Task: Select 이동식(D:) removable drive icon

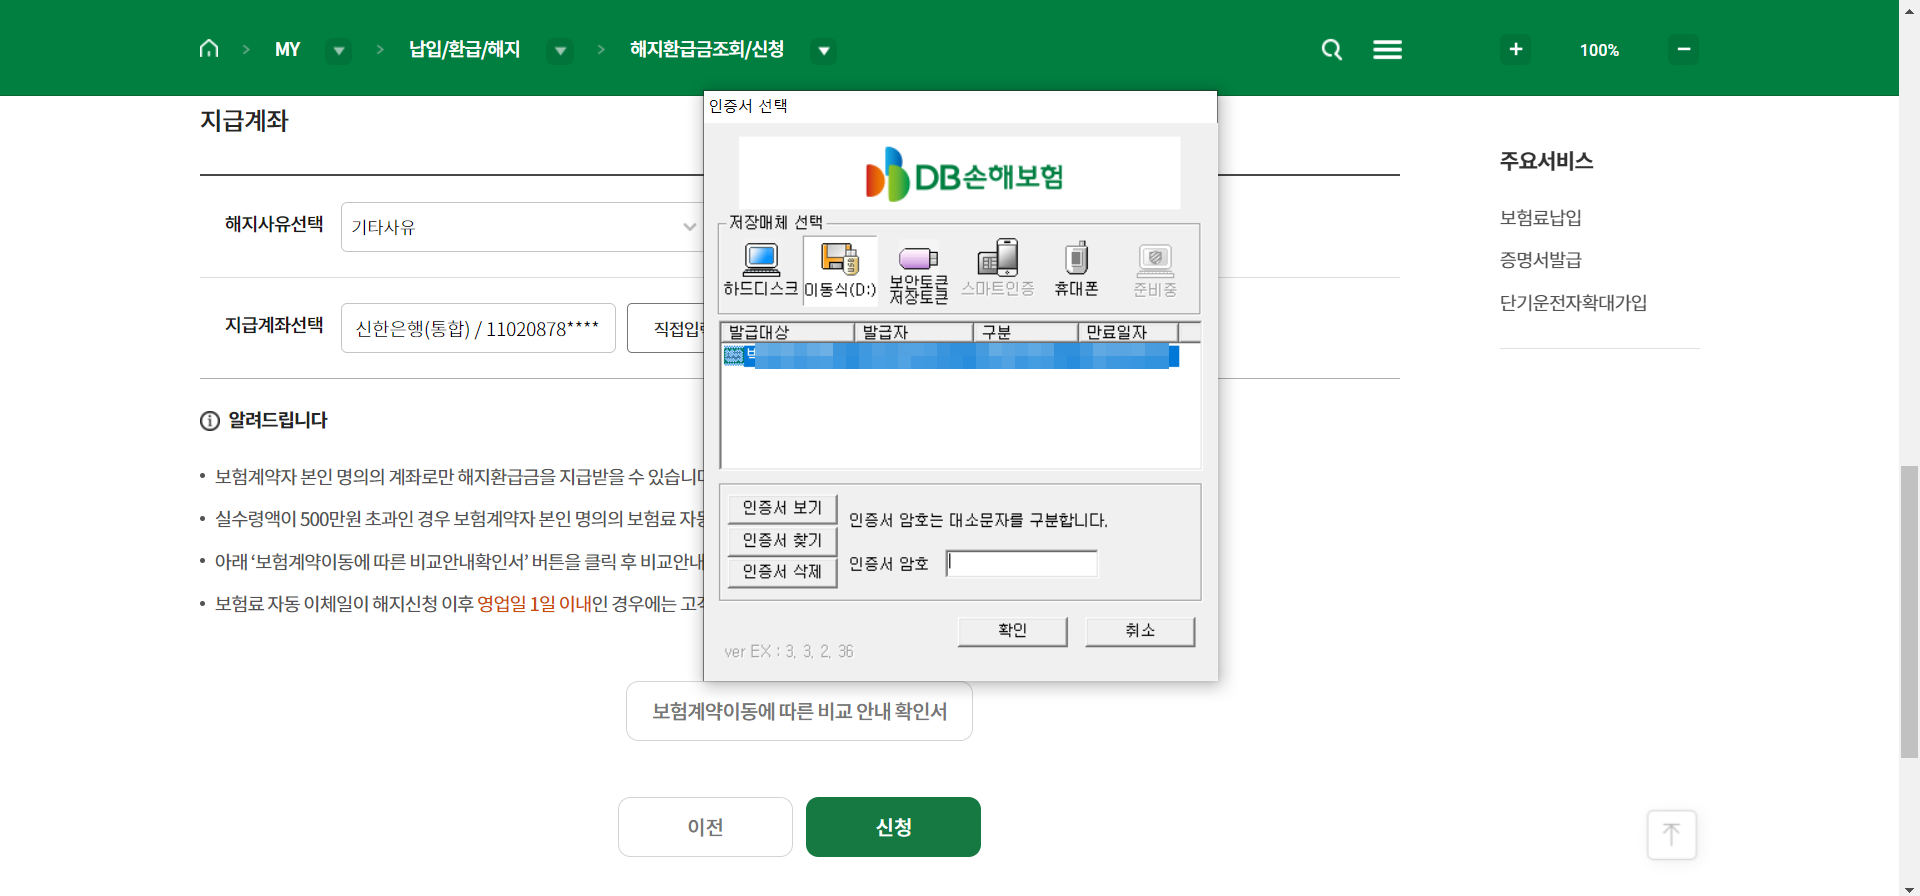Action: 840,270
